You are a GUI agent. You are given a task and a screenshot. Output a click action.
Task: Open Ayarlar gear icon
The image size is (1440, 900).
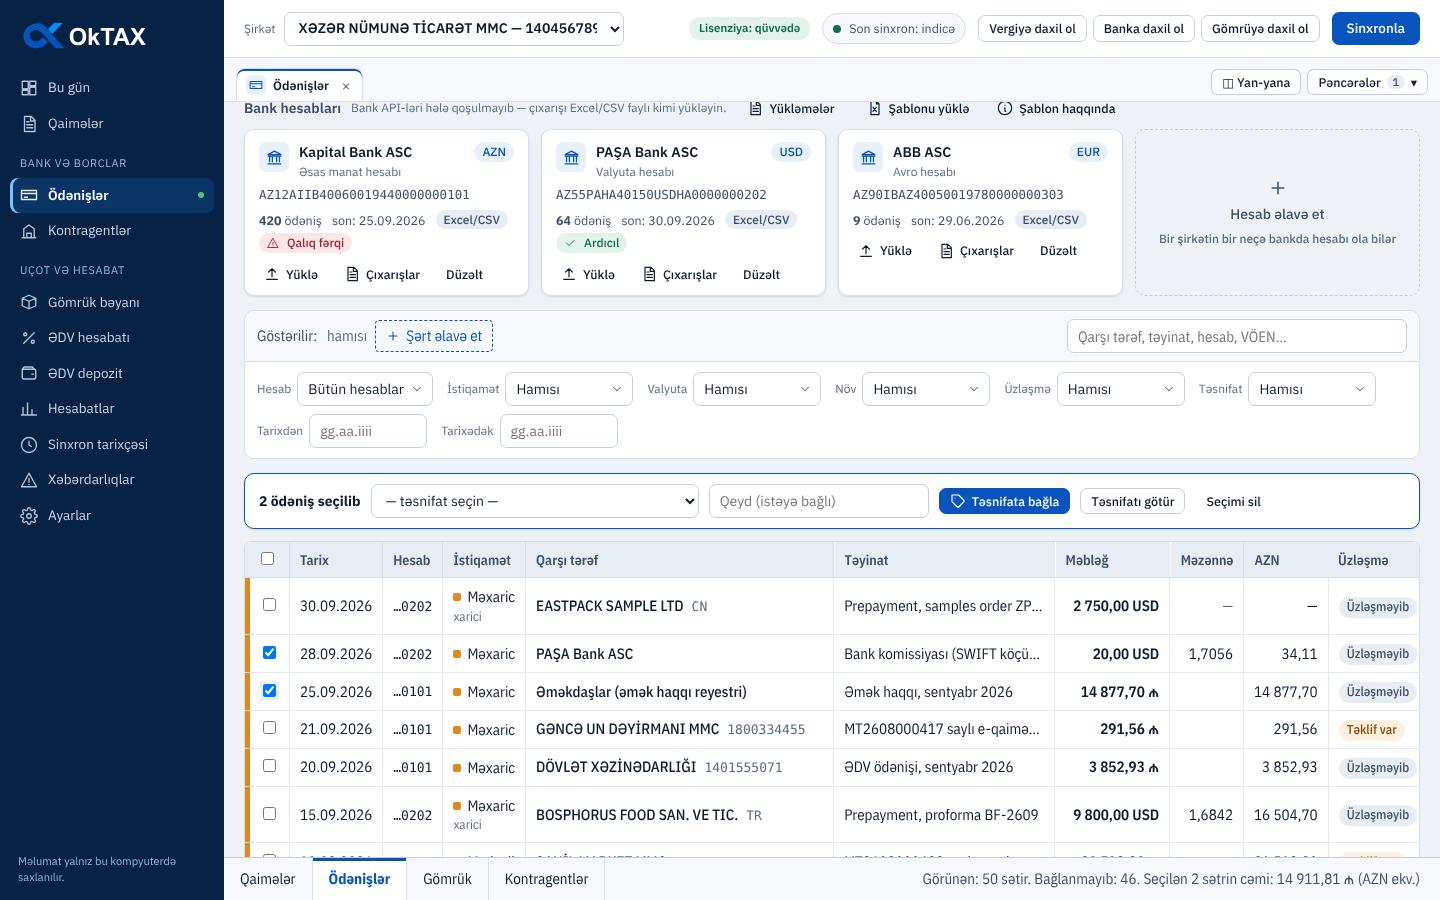tap(29, 516)
